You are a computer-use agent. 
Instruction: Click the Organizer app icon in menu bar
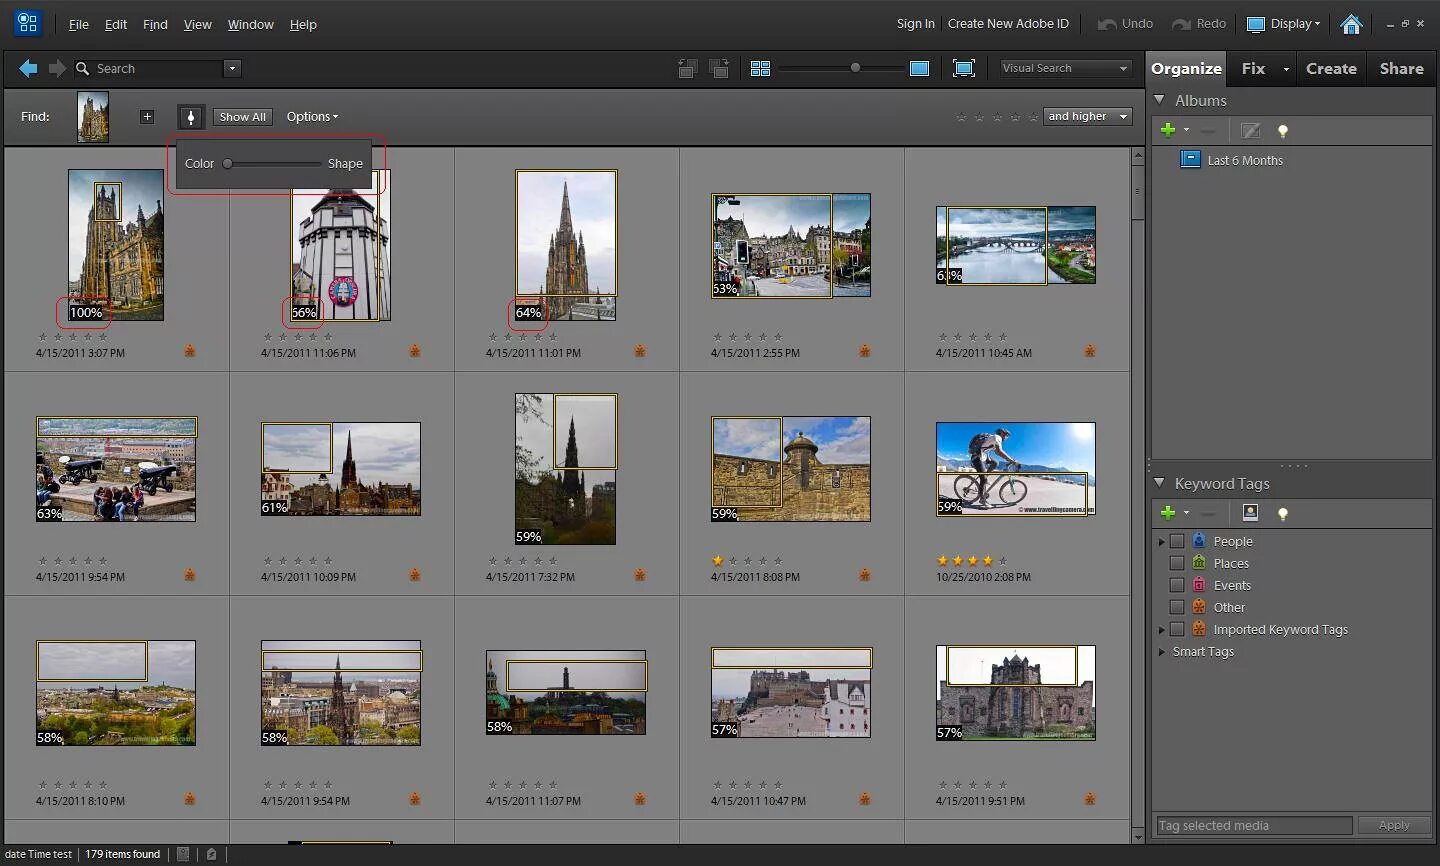pyautogui.click(x=27, y=22)
